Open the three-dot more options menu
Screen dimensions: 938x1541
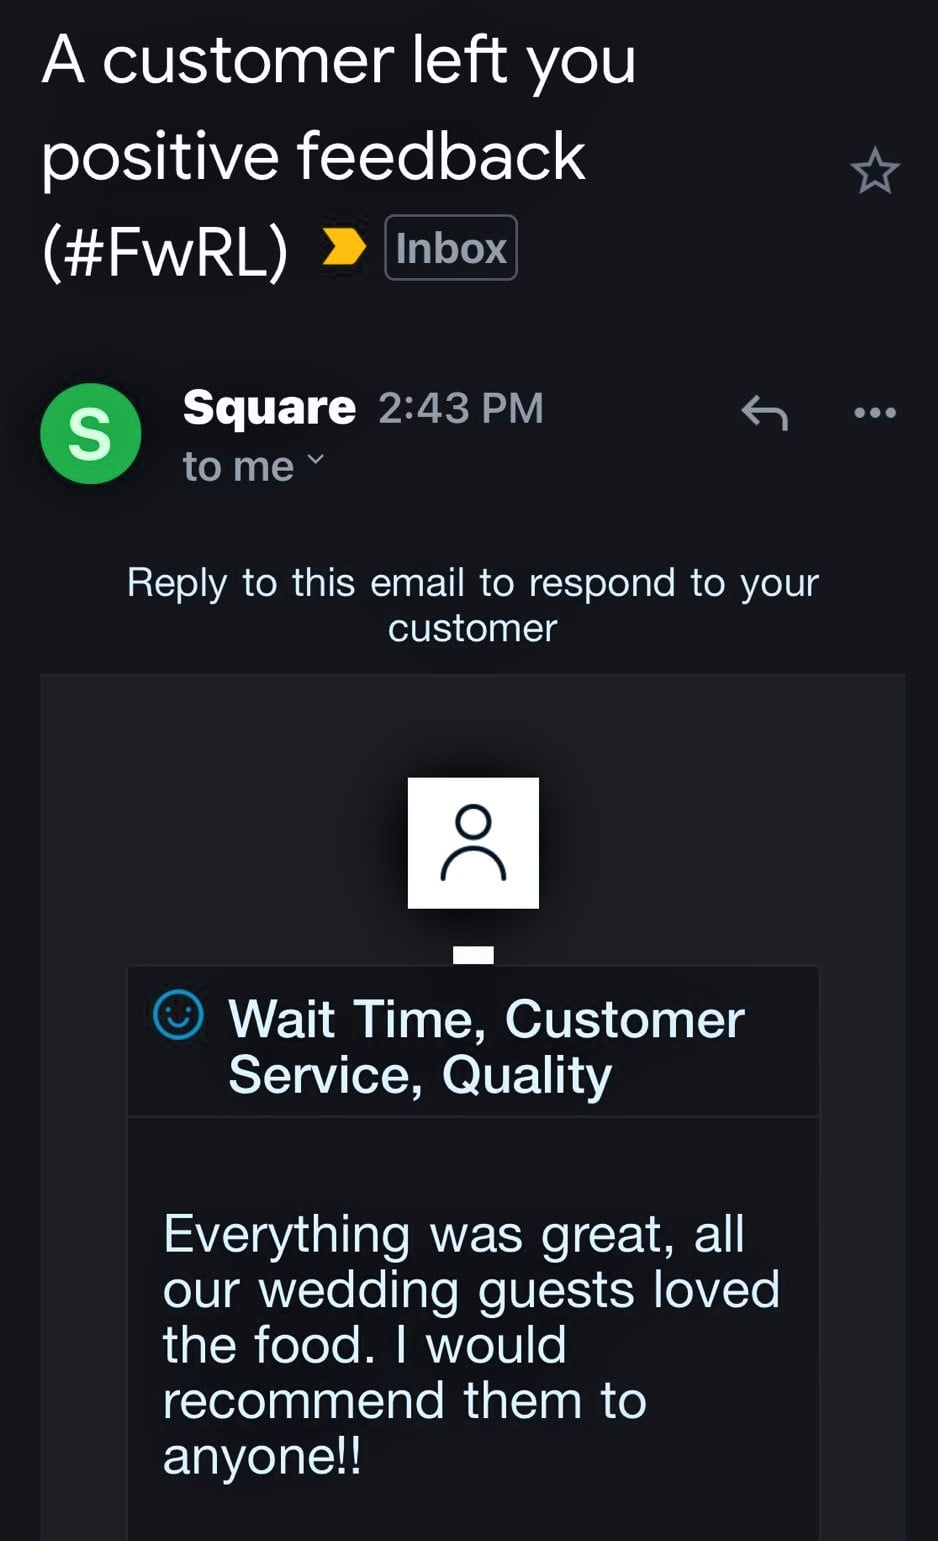[x=875, y=412]
